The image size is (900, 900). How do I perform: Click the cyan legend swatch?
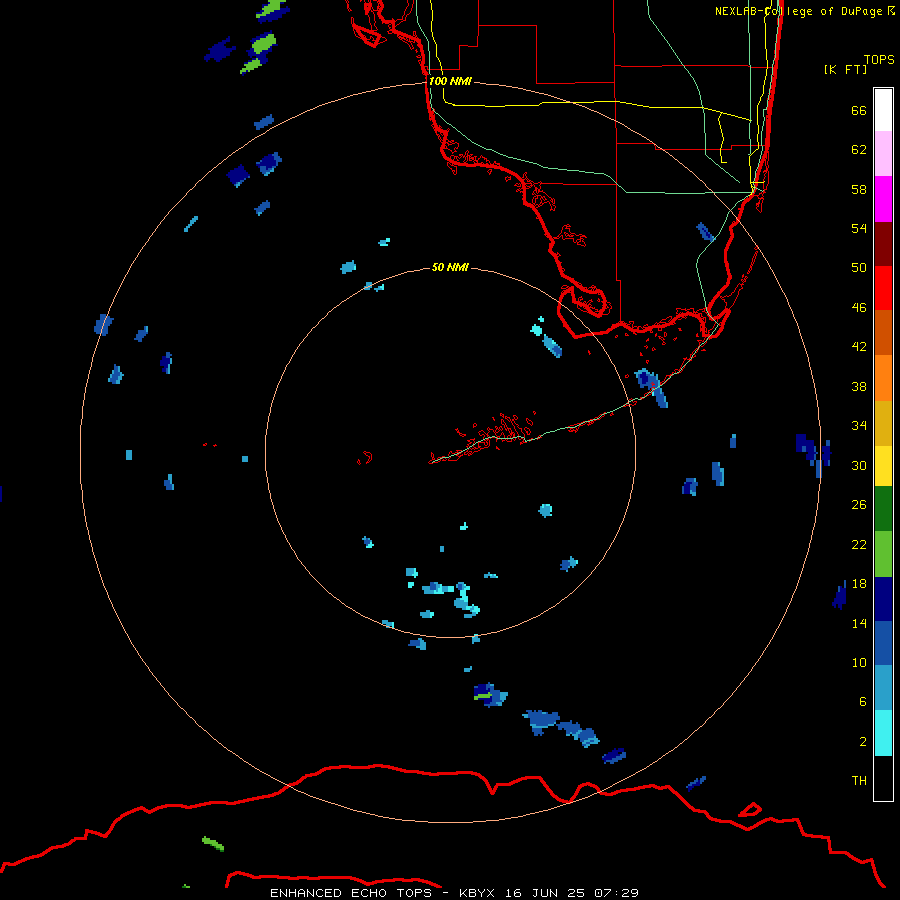[x=883, y=733]
